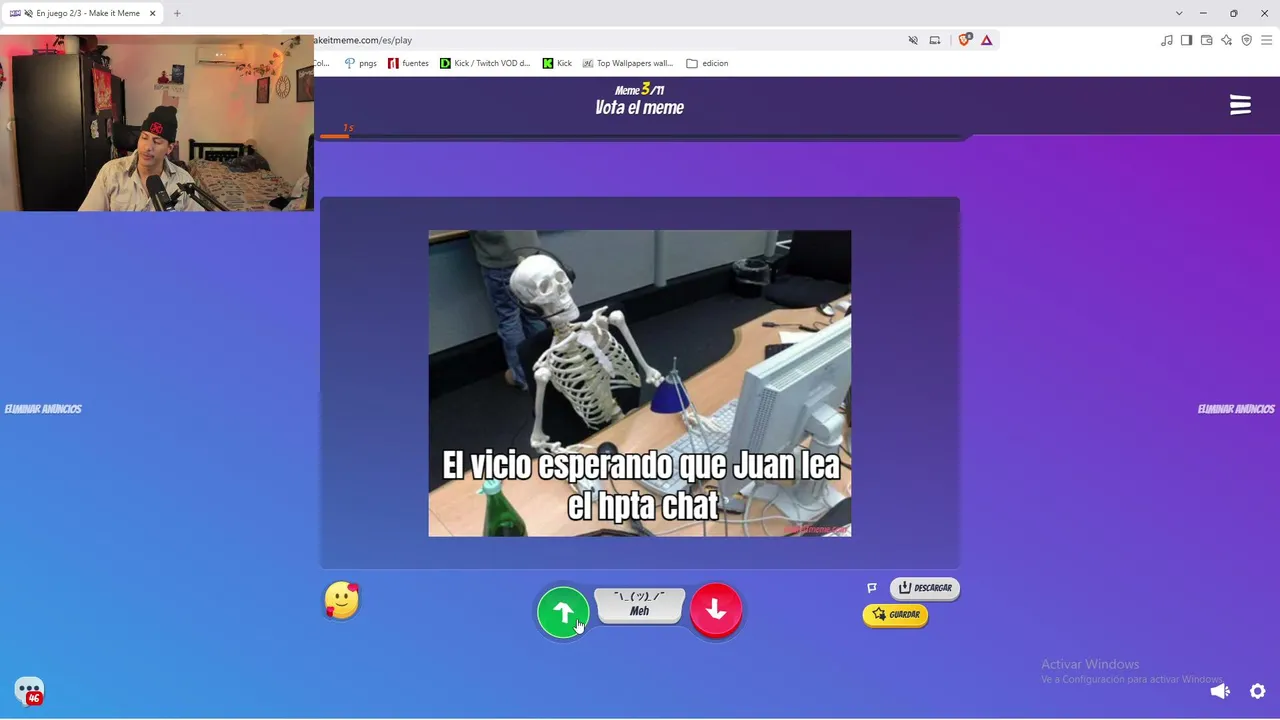This screenshot has width=1280, height=720.
Task: Select the Make it Meme browser tab
Action: (85, 13)
